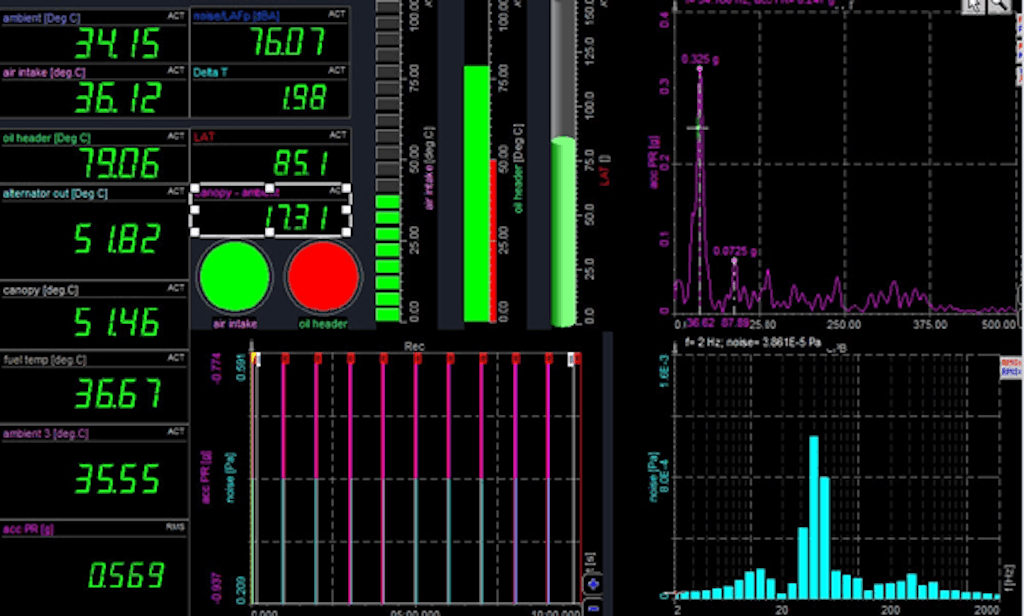Select the Delta T display reading 1.98
Screen dimensions: 1024x616
click(x=270, y=91)
